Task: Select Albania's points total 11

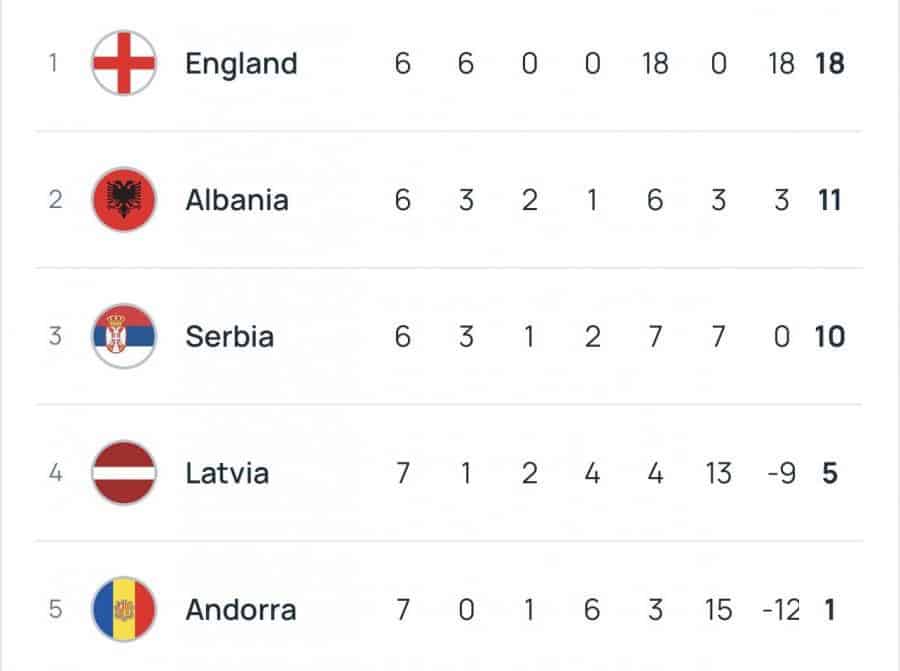Action: point(830,200)
